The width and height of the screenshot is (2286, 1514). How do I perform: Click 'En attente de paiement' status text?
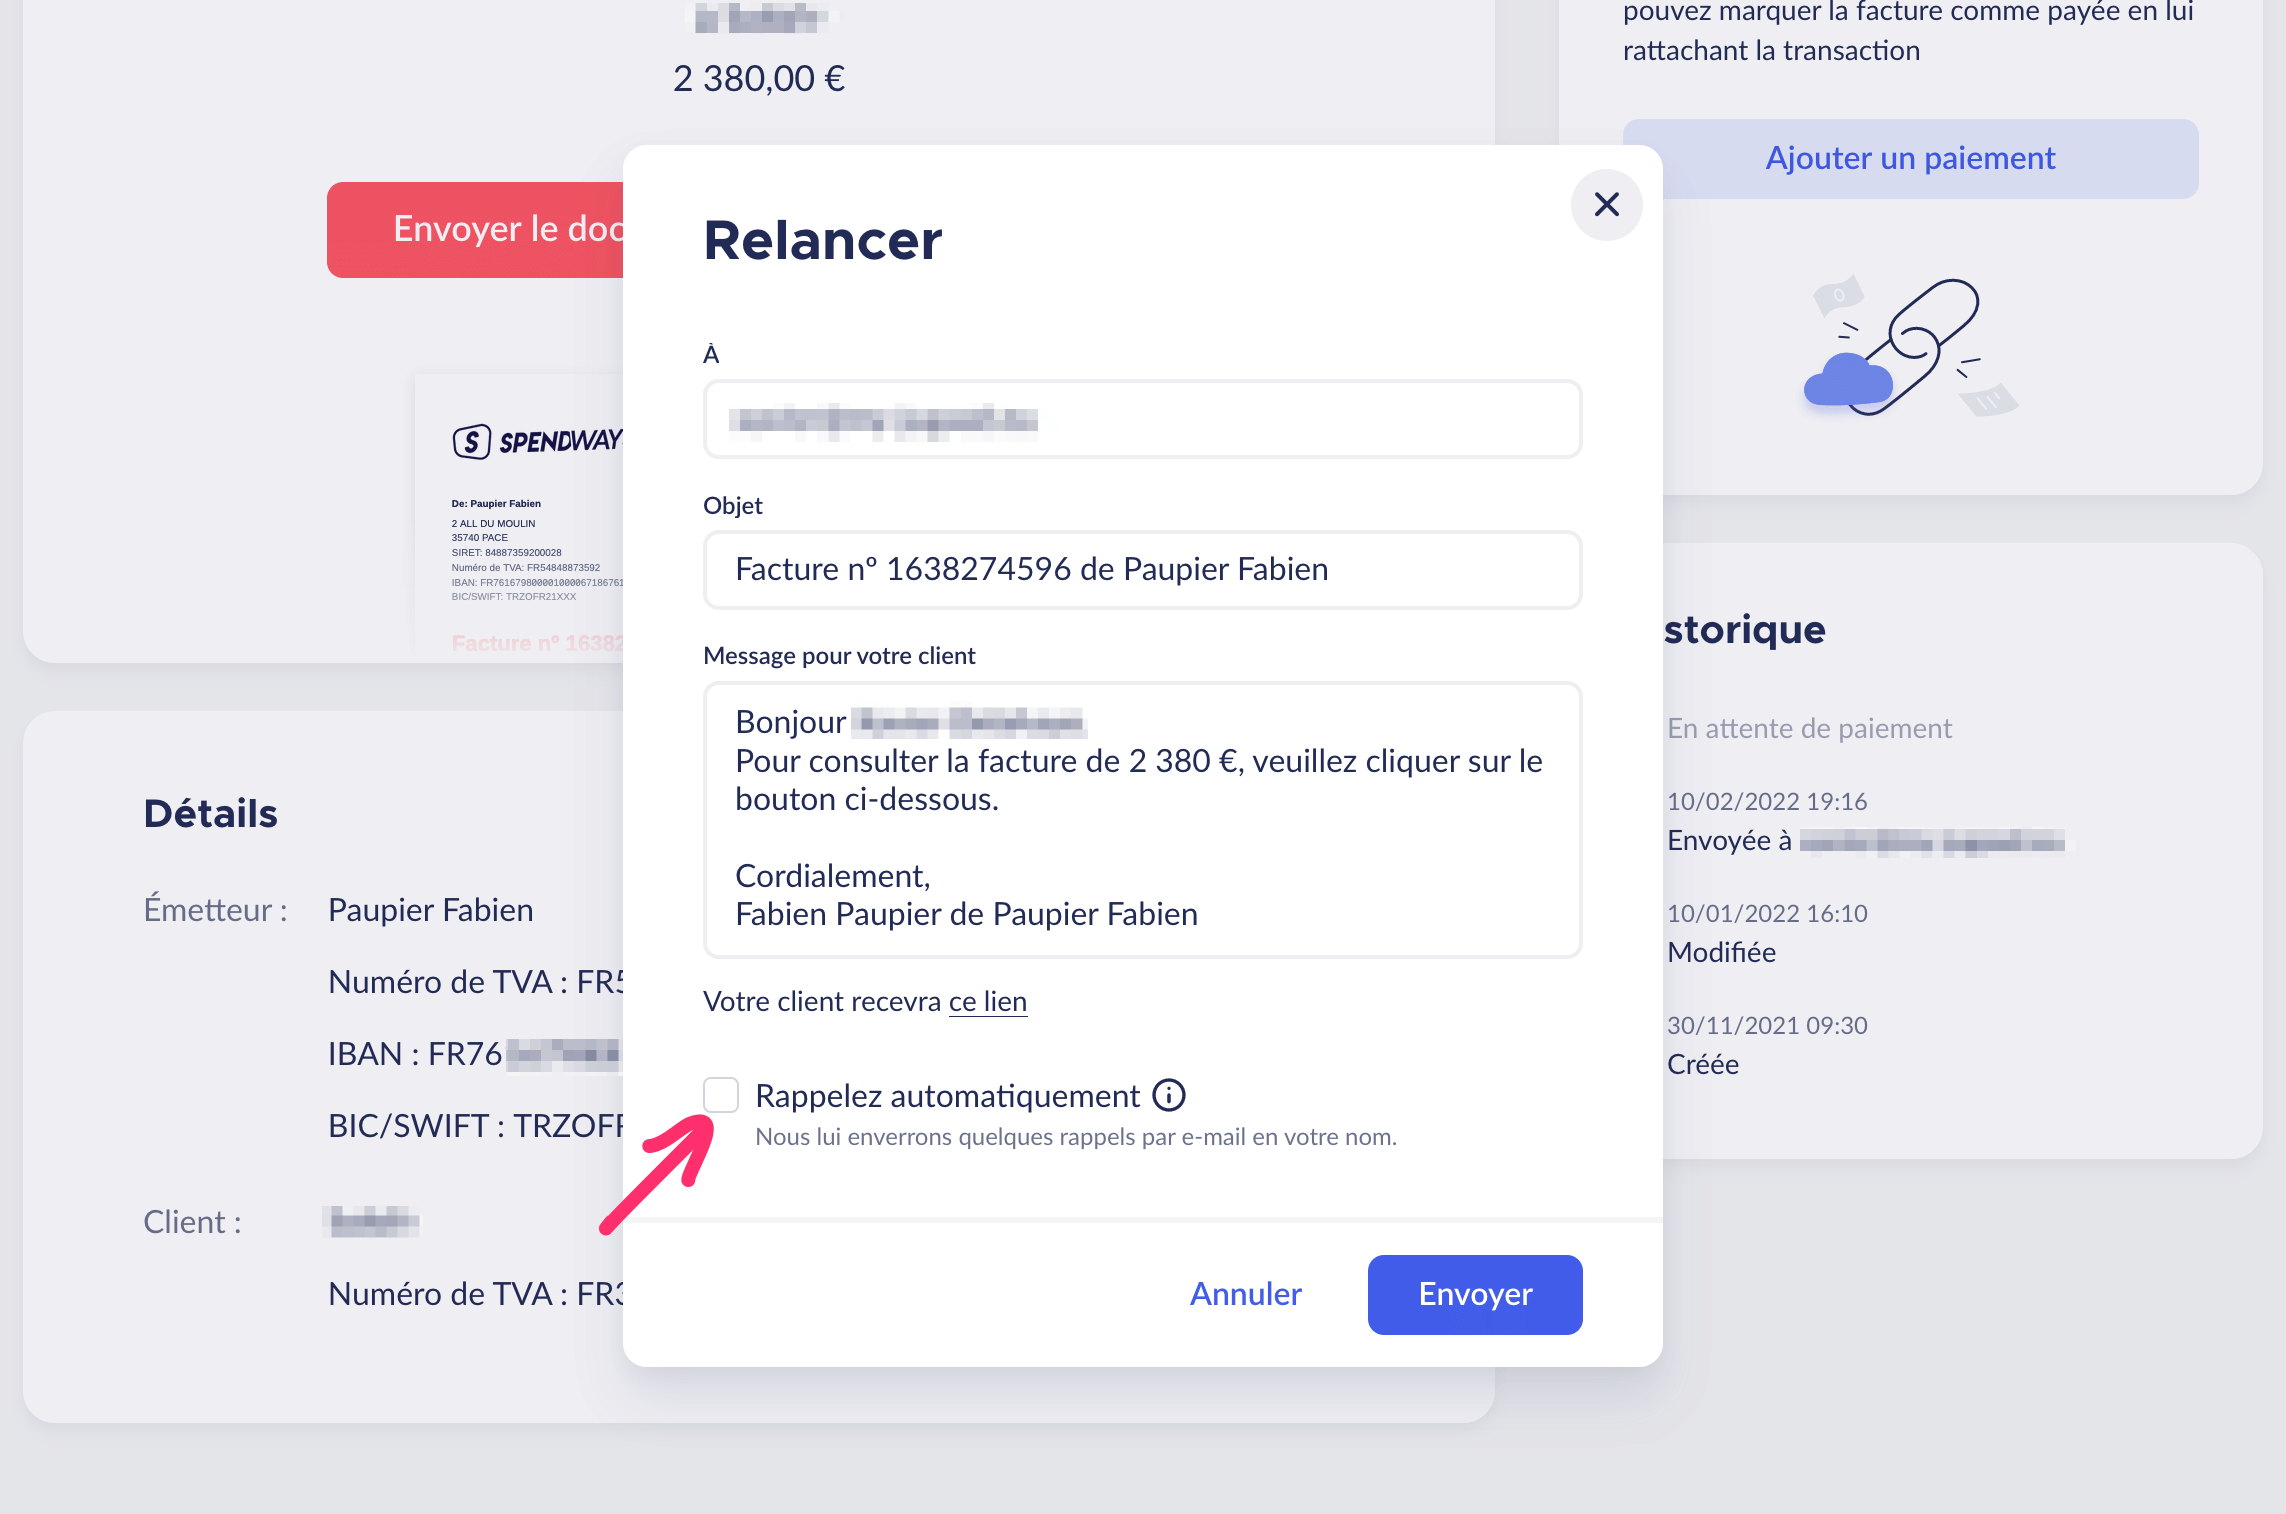coord(1809,728)
